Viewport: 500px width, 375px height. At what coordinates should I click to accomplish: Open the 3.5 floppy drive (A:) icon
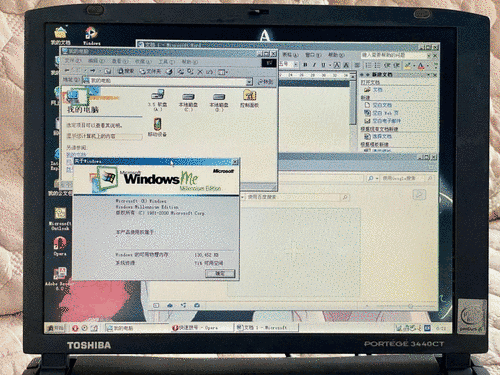pyautogui.click(x=157, y=99)
